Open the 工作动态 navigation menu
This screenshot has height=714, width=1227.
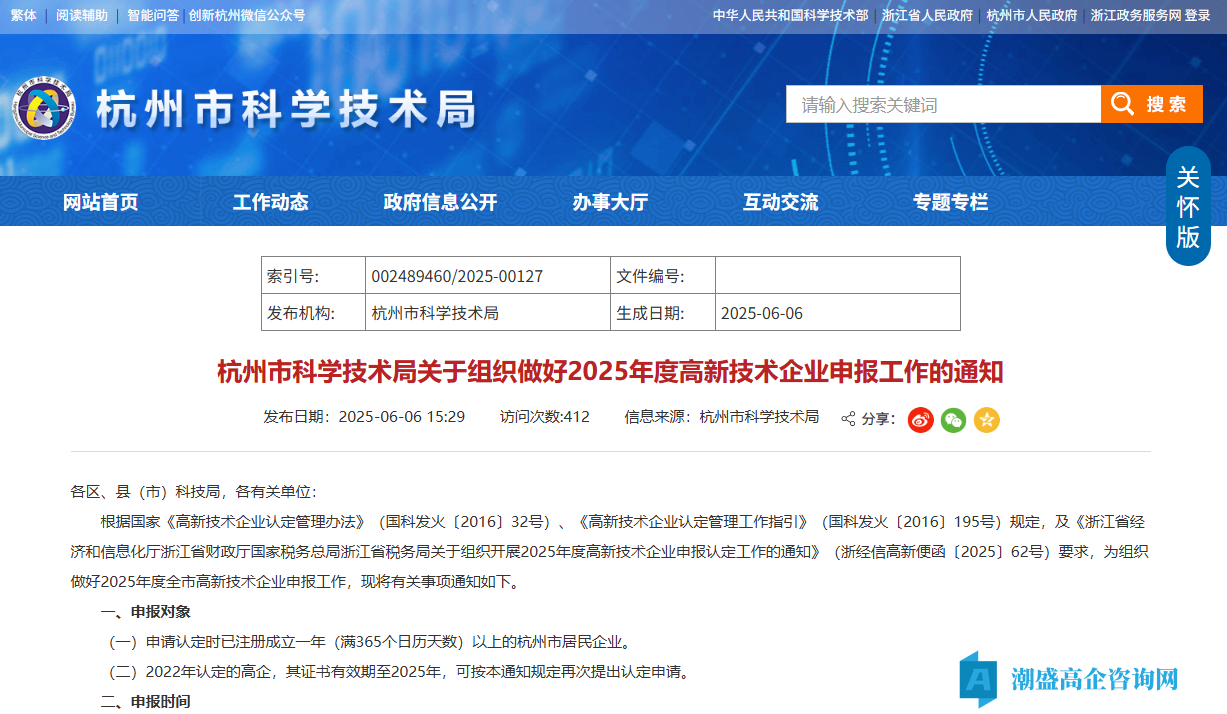[270, 202]
